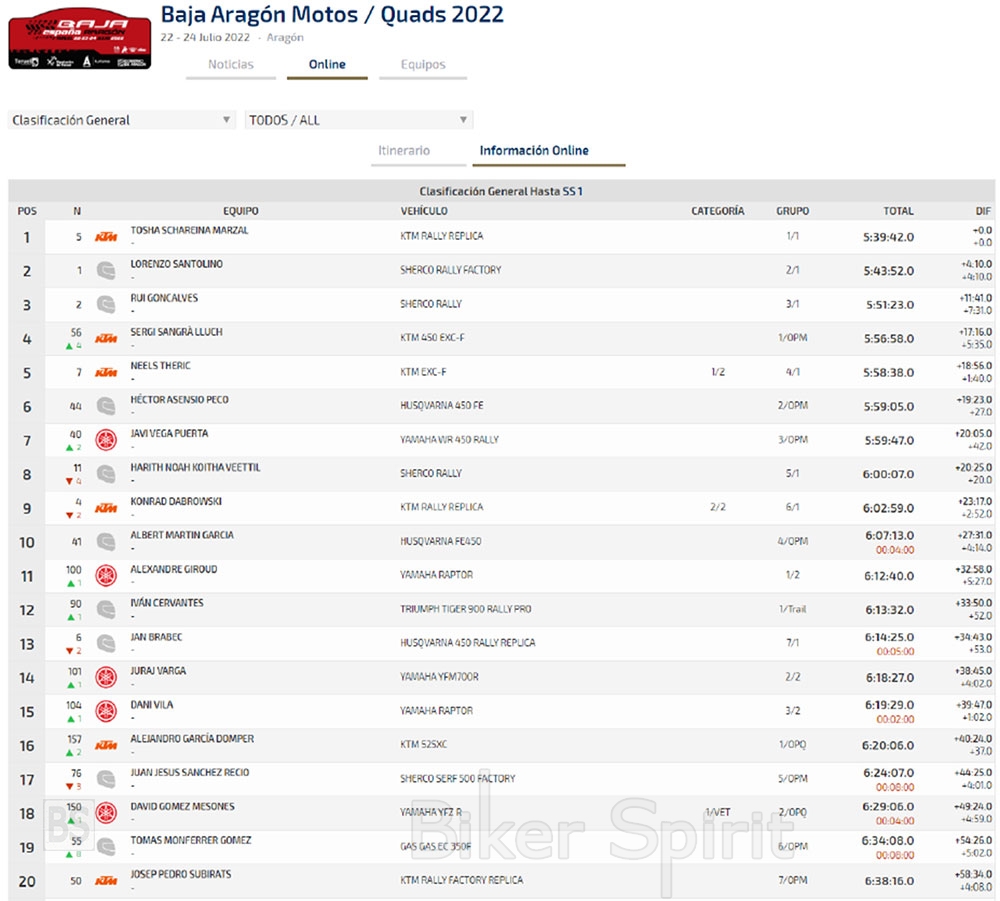Click helmet icon next to Iván Cervantes
The width and height of the screenshot is (1000, 901).
click(x=105, y=610)
